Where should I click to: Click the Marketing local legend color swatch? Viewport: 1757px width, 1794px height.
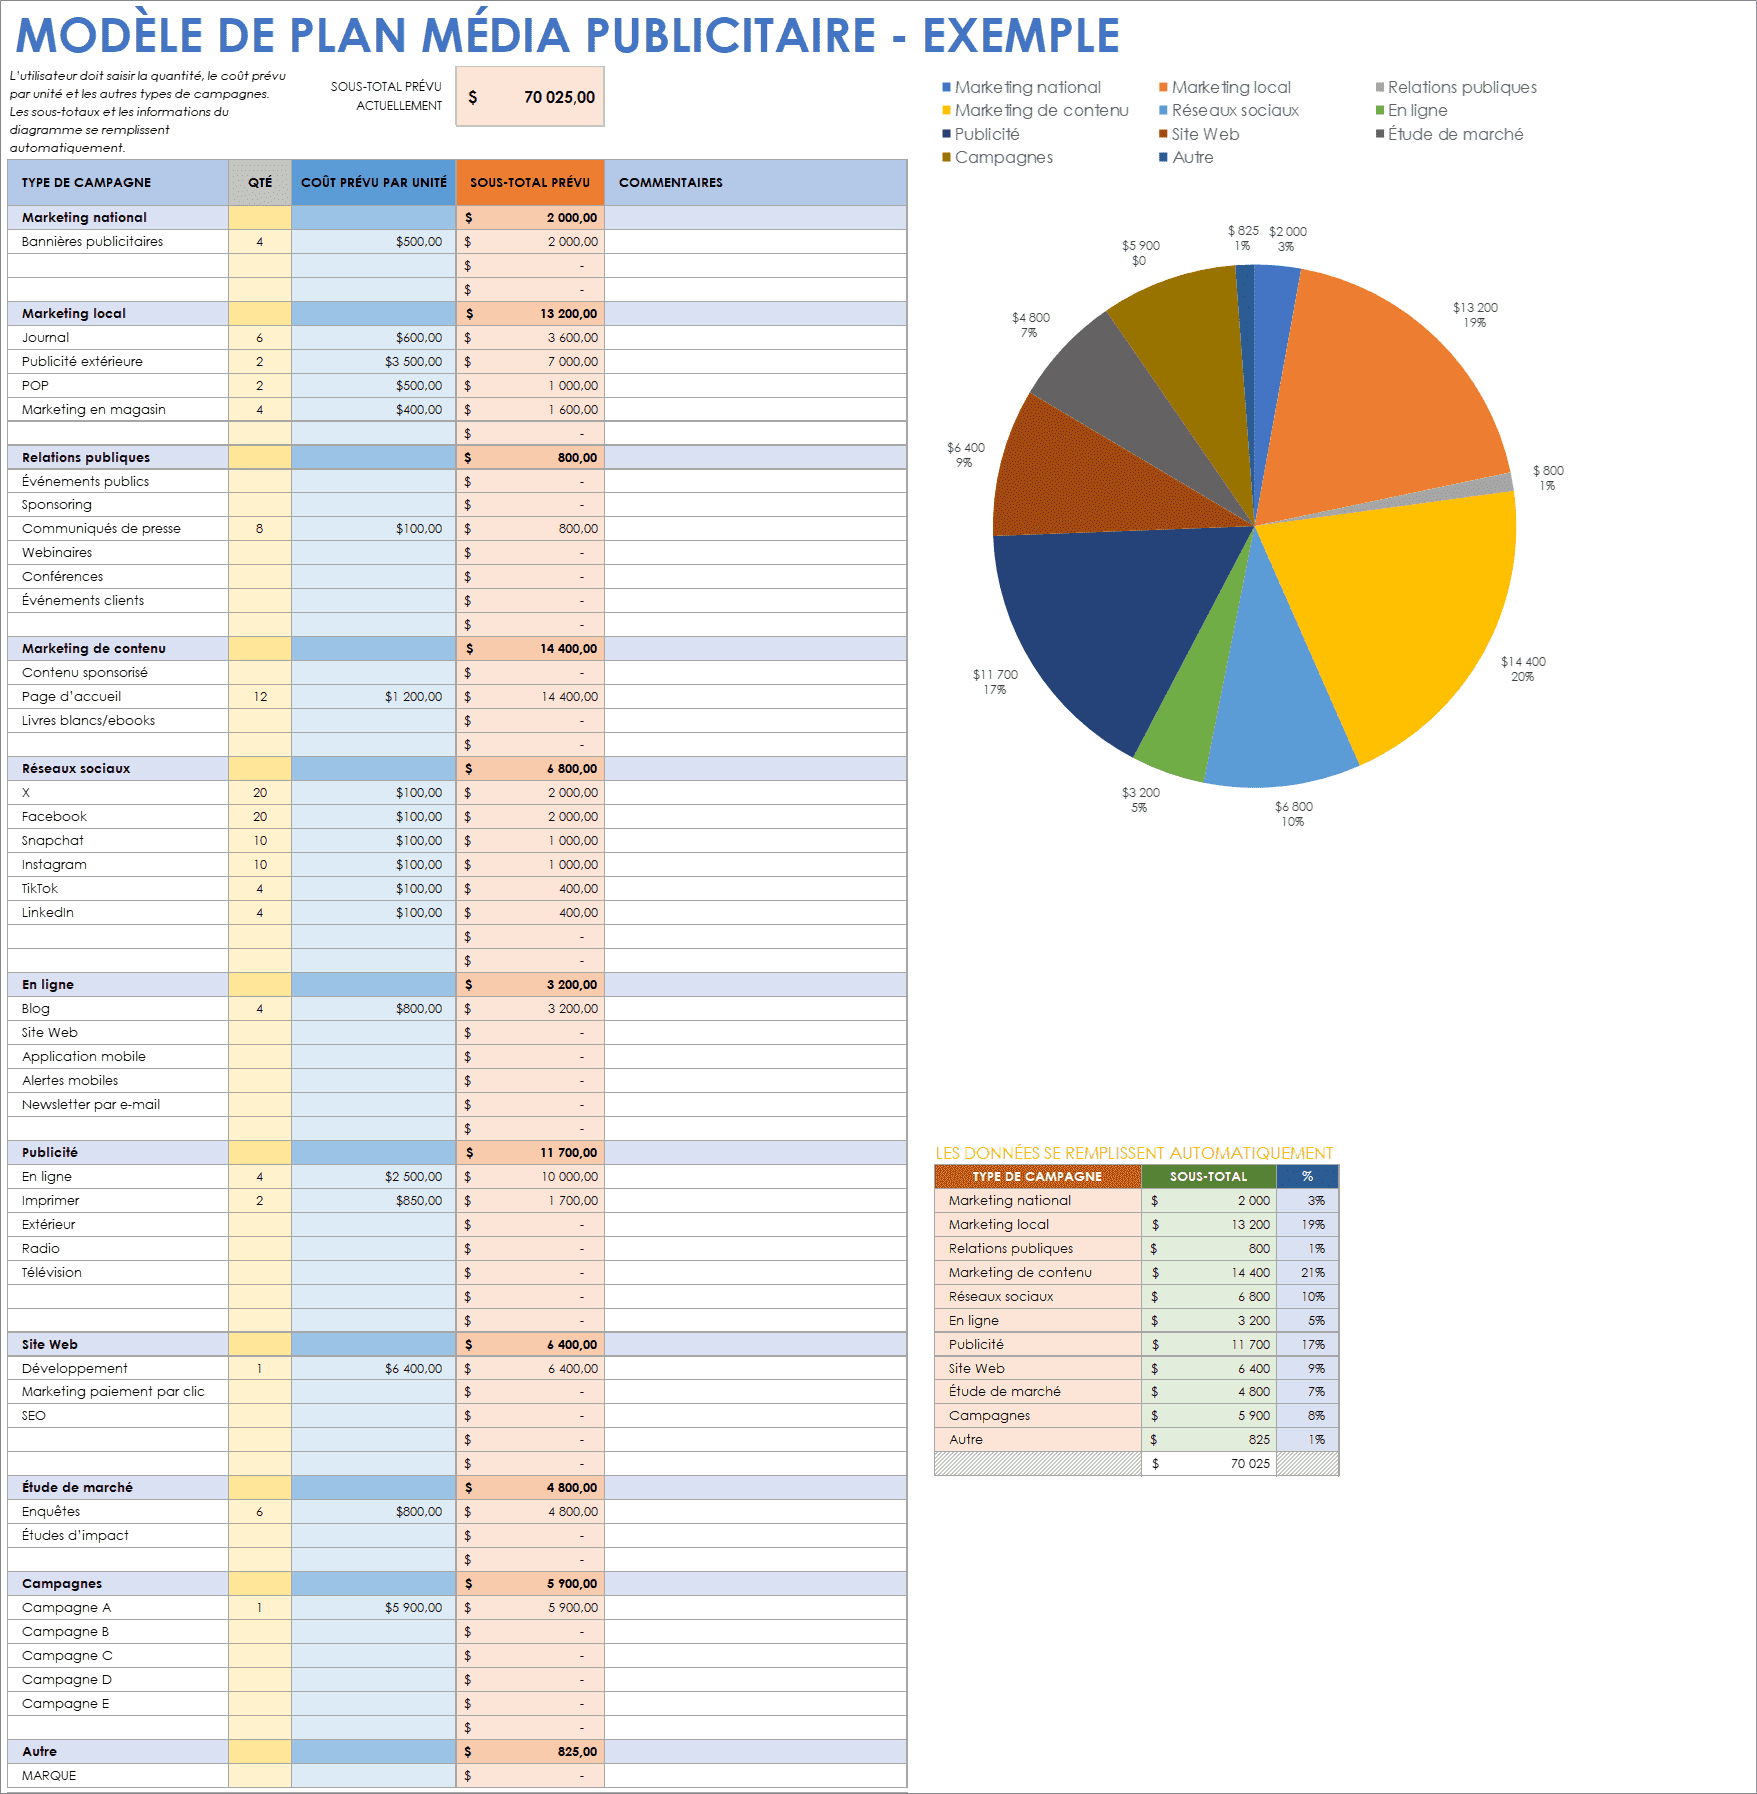1163,87
